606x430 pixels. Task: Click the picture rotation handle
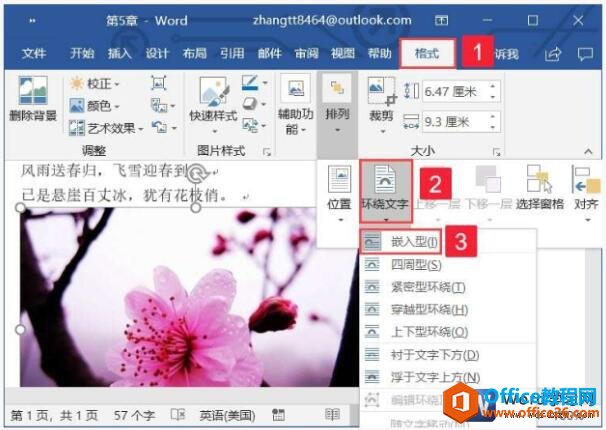tap(196, 173)
